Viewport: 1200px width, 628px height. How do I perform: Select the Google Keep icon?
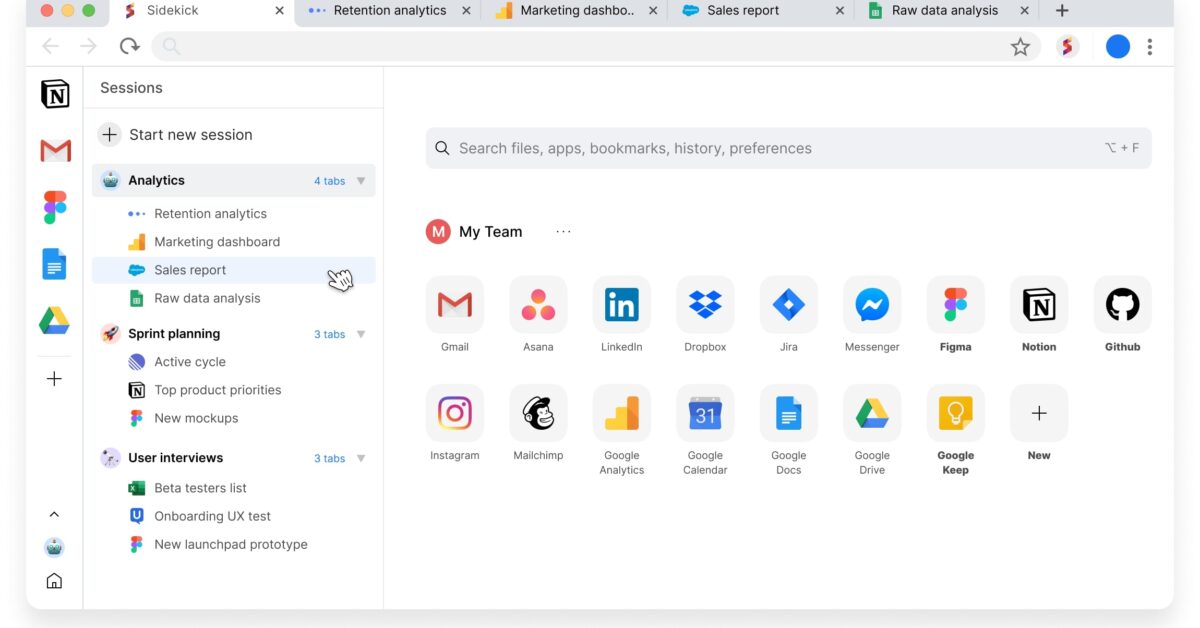(955, 413)
